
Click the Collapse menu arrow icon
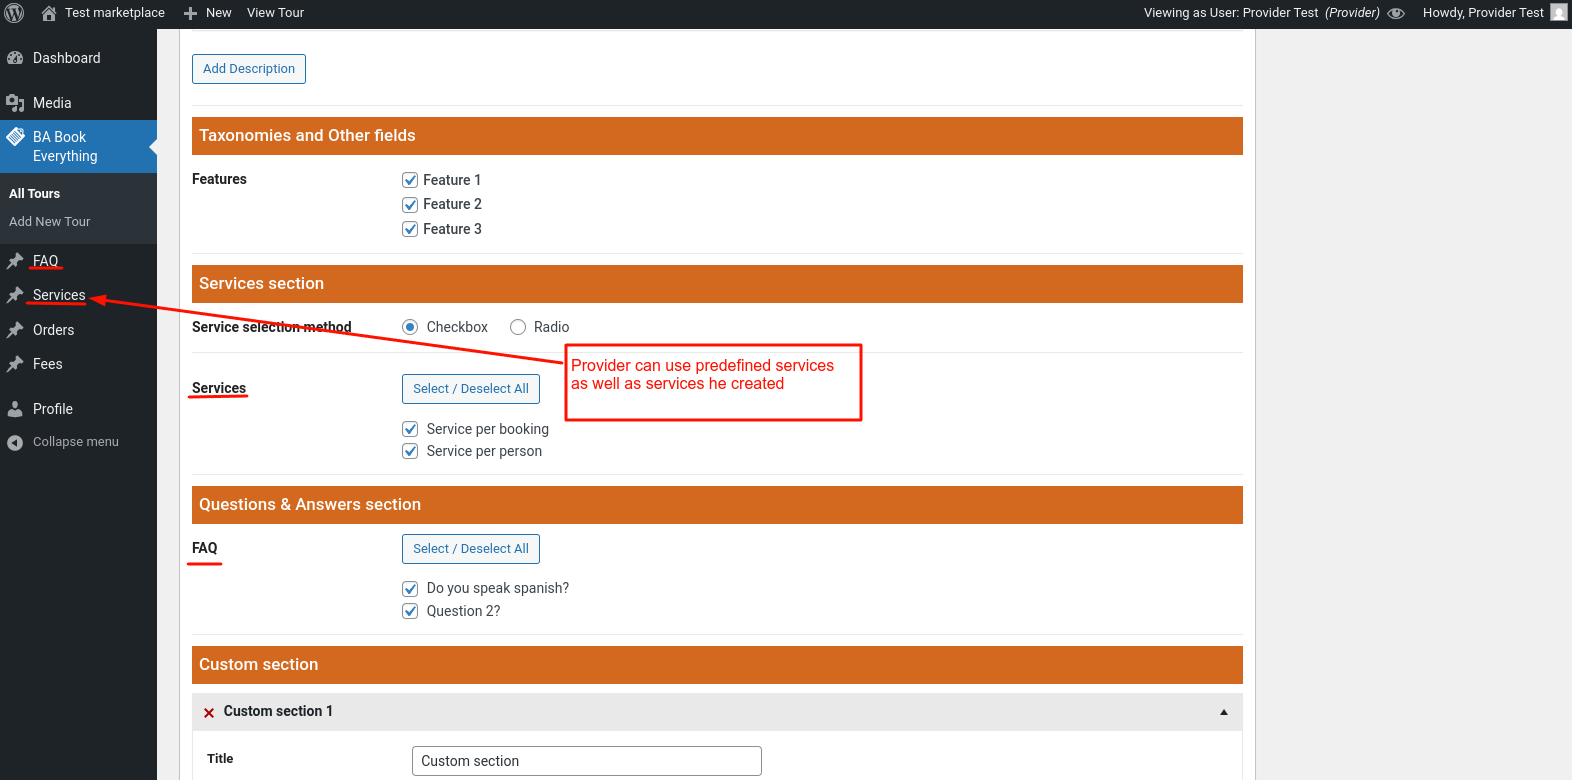coord(15,442)
